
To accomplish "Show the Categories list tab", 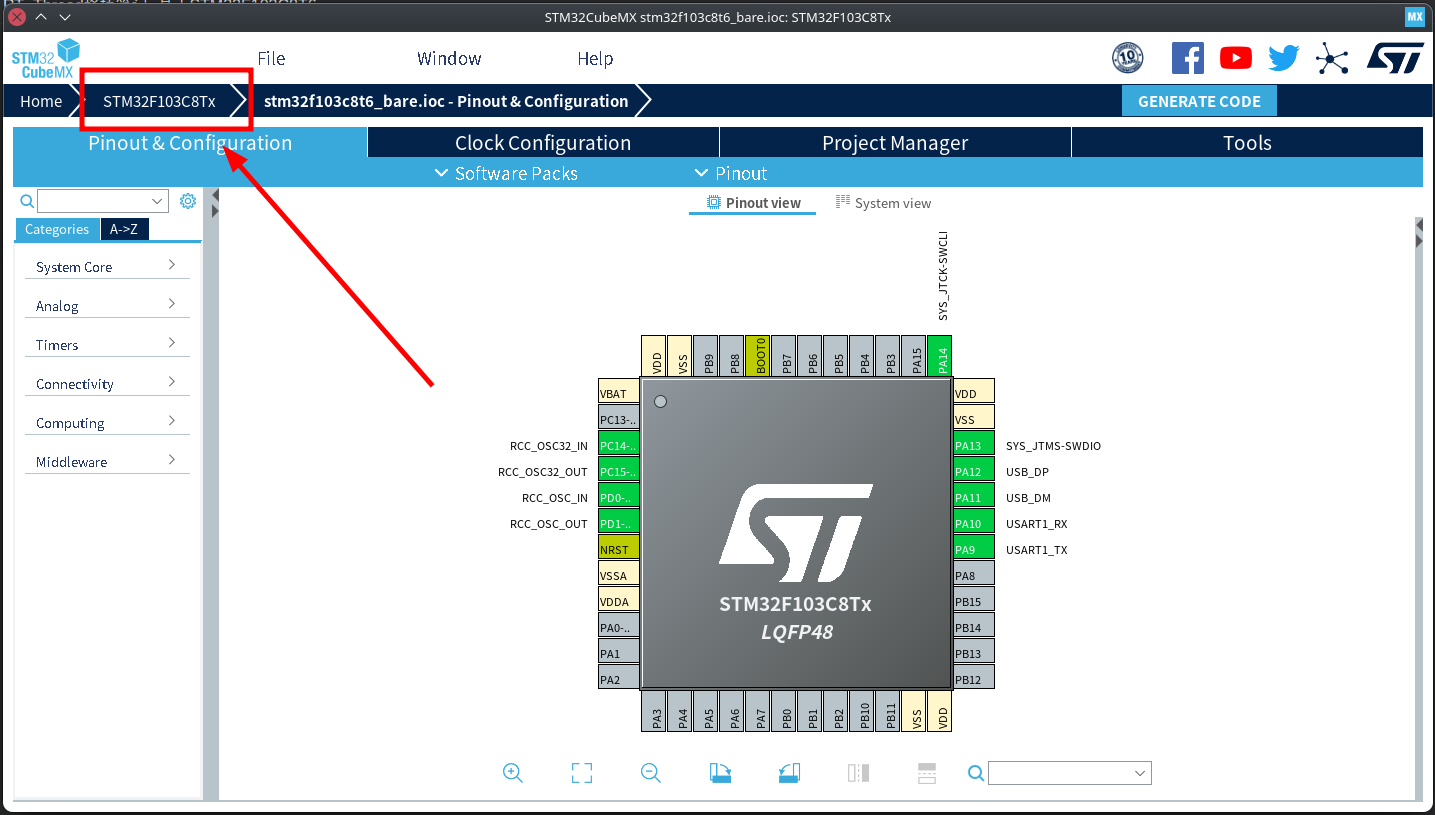I will pos(57,229).
